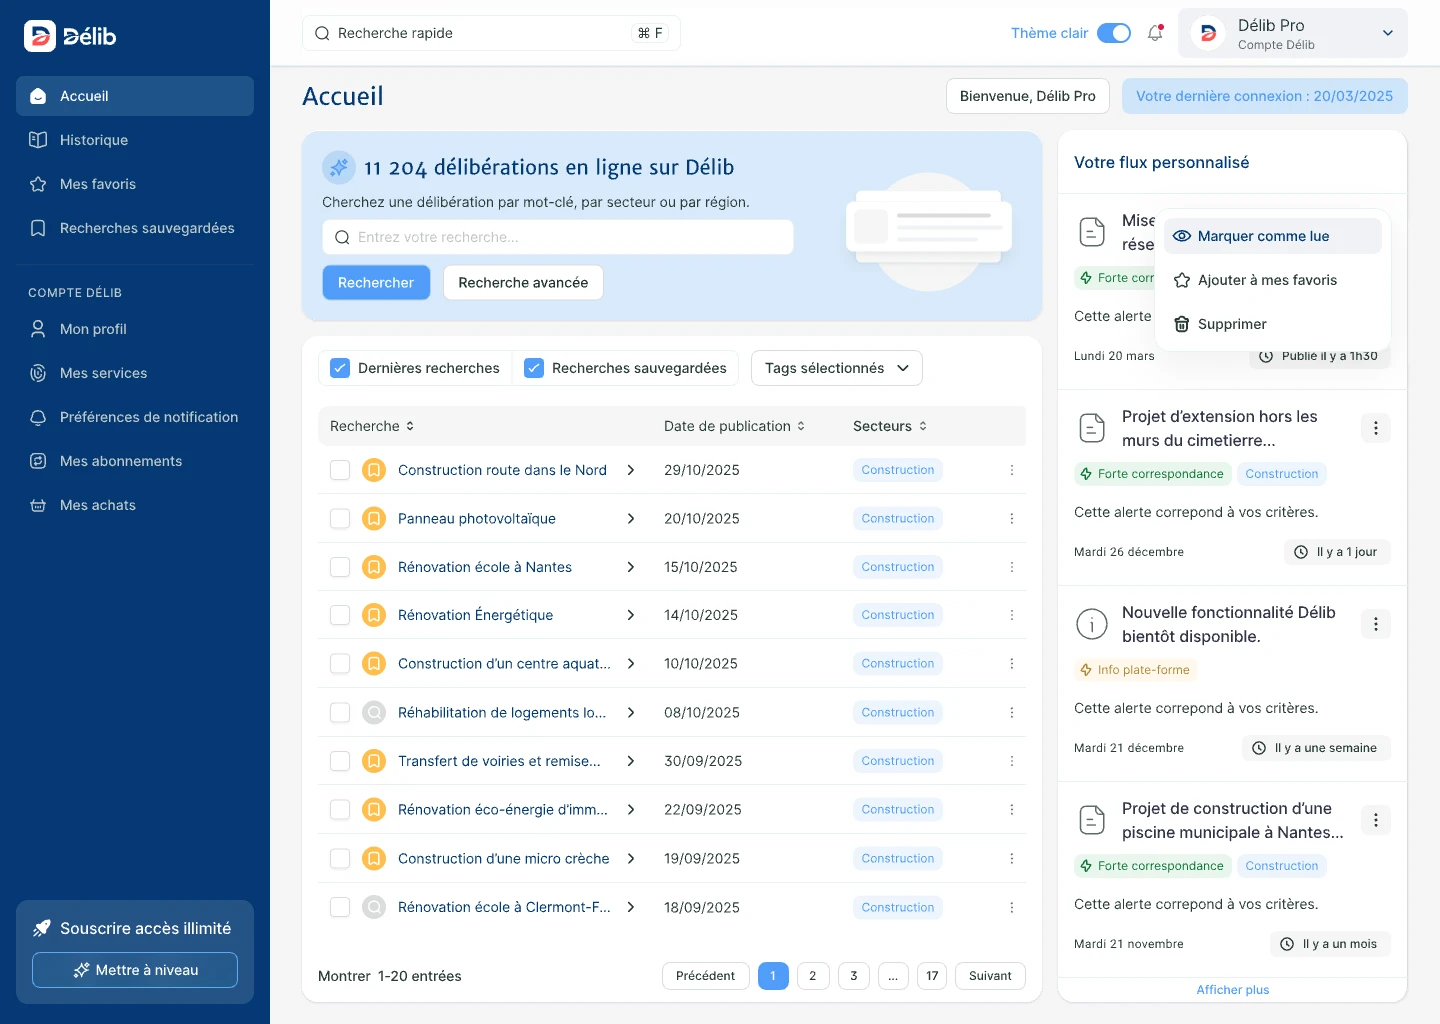Click document icon of Projet d'extension alert
The width and height of the screenshot is (1440, 1024).
coord(1092,428)
